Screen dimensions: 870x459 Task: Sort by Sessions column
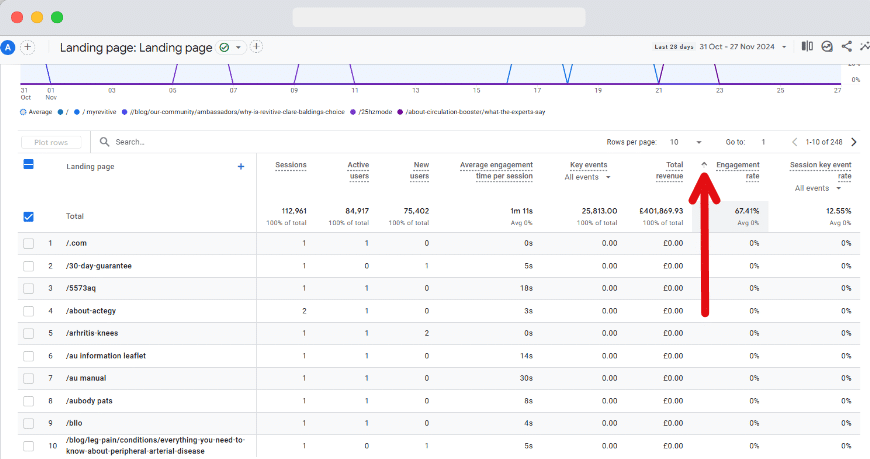click(291, 165)
